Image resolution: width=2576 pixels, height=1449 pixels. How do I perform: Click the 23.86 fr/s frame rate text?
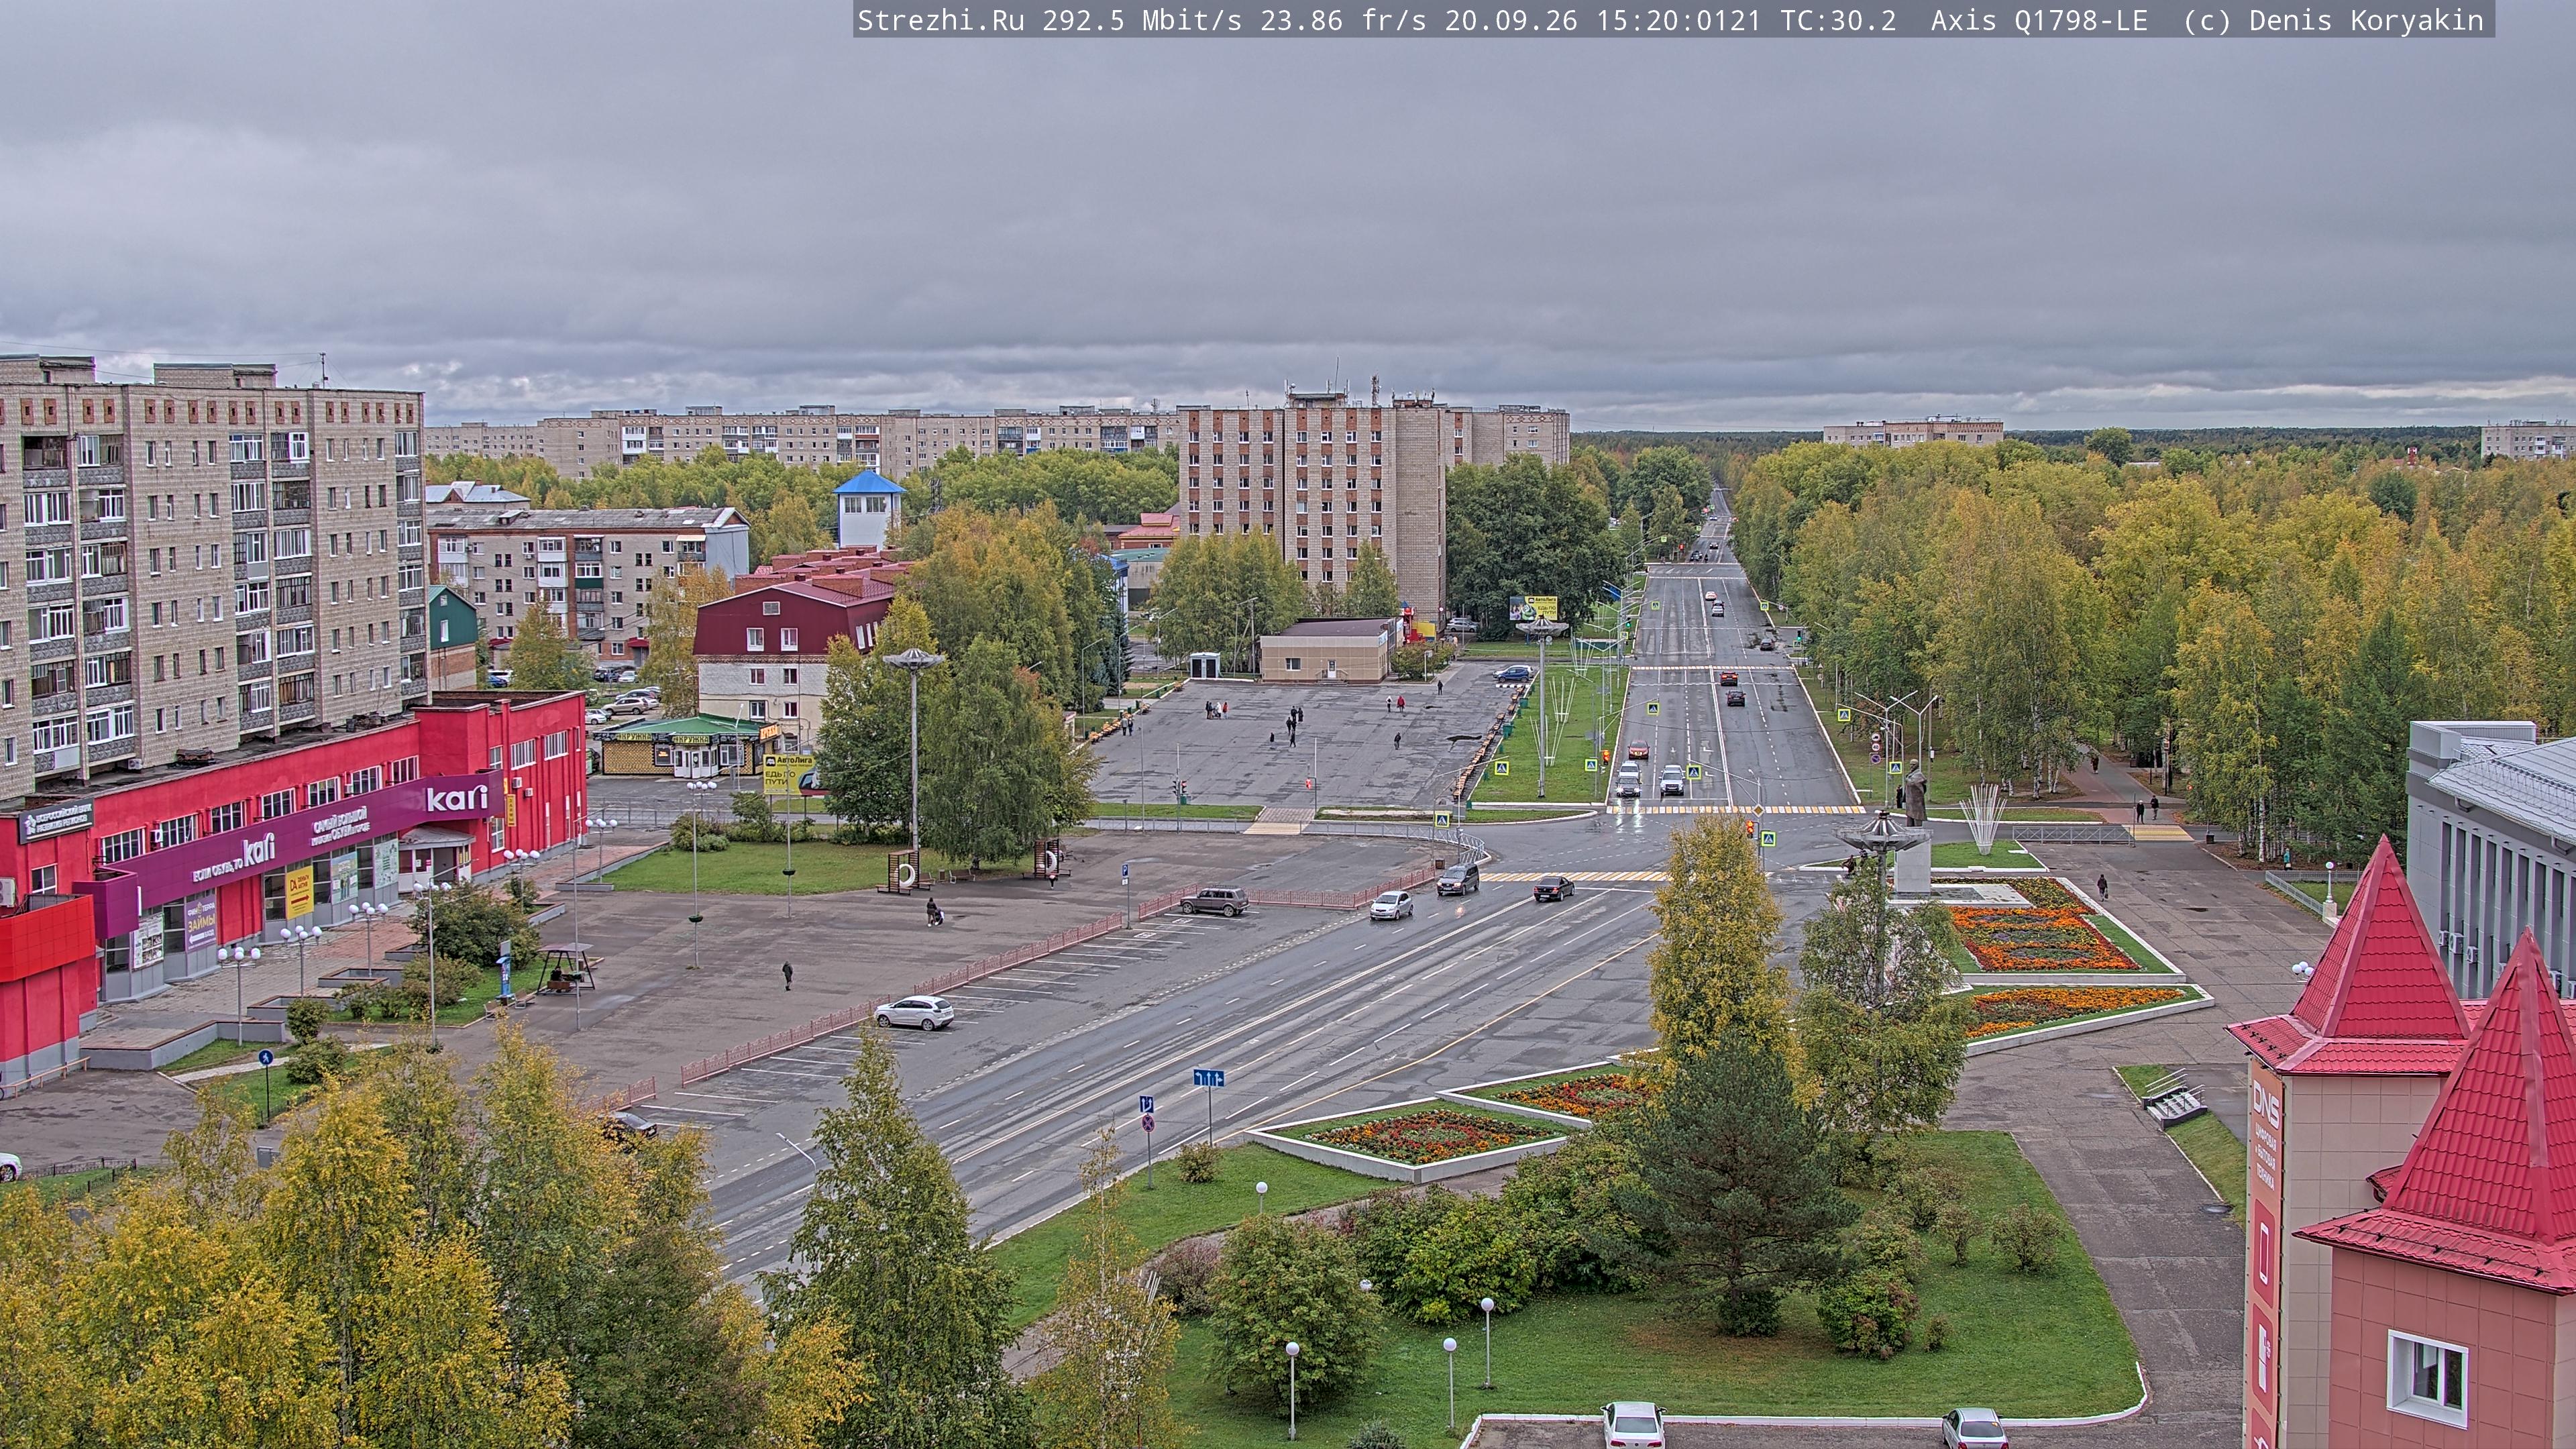(x=1343, y=21)
